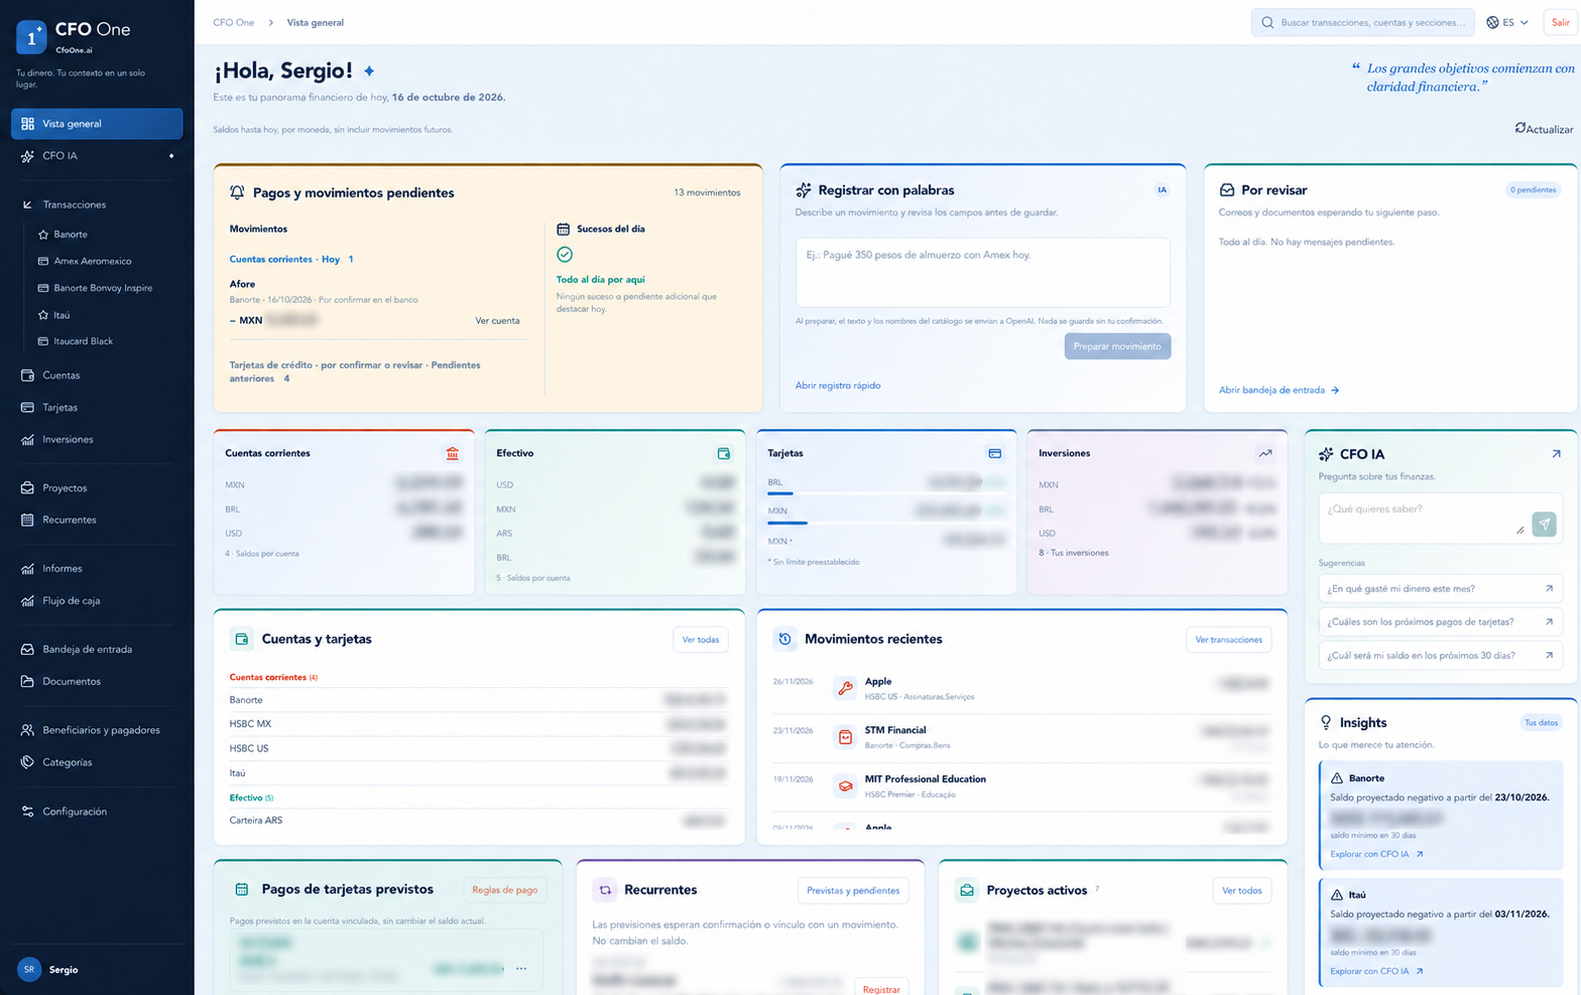Click the Salir button
The height and width of the screenshot is (995, 1581).
coord(1560,22)
